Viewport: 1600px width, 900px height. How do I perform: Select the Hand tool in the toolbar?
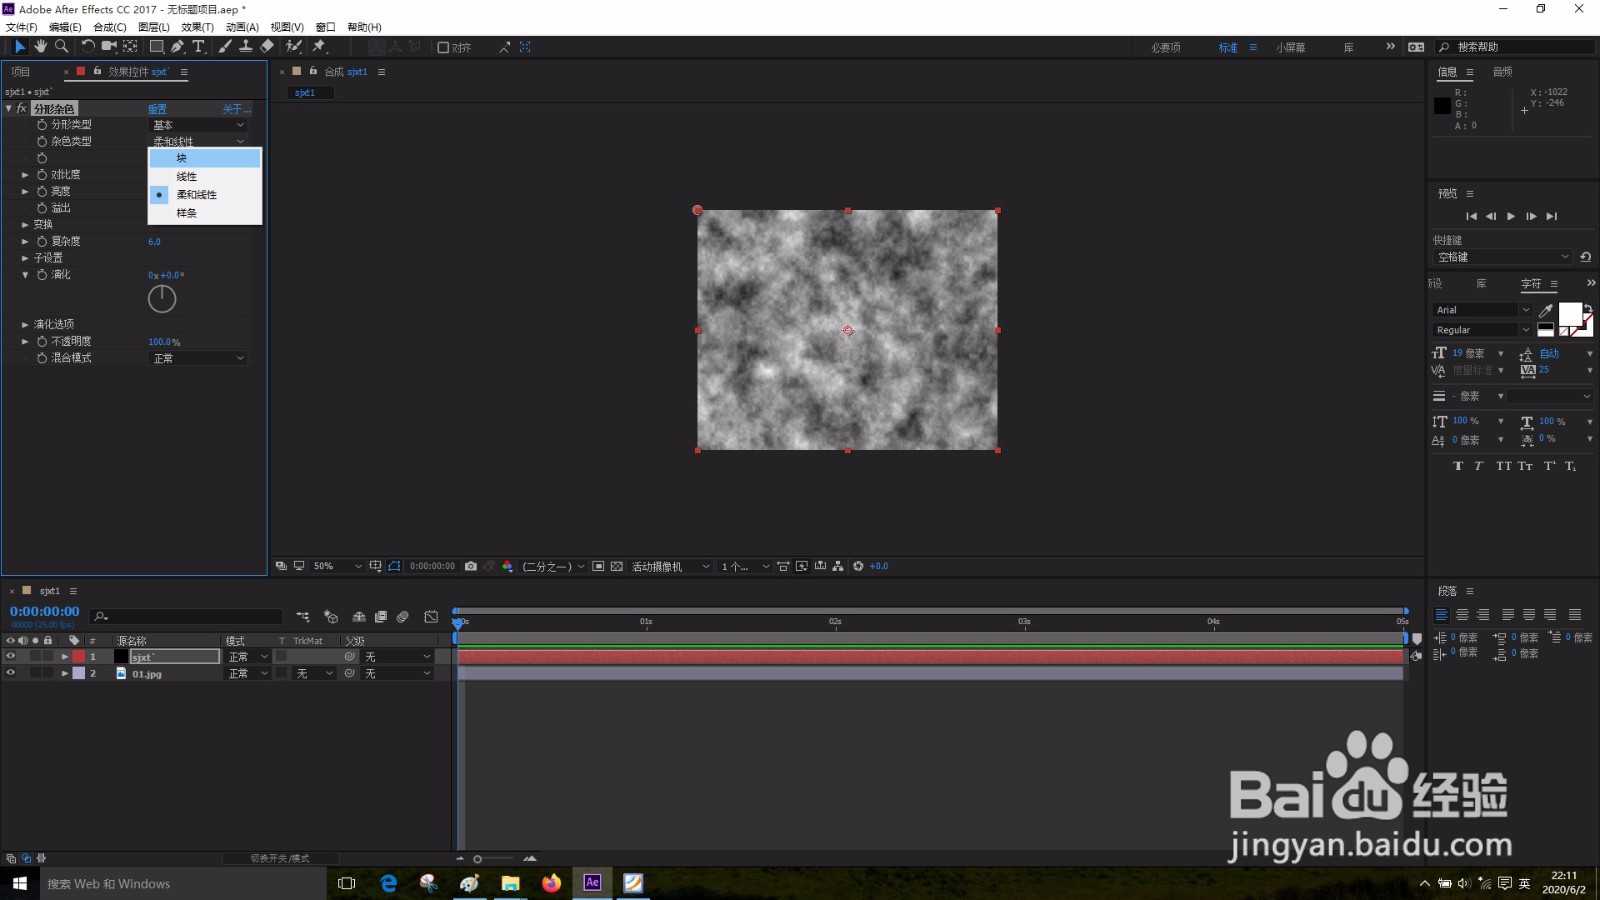click(40, 47)
